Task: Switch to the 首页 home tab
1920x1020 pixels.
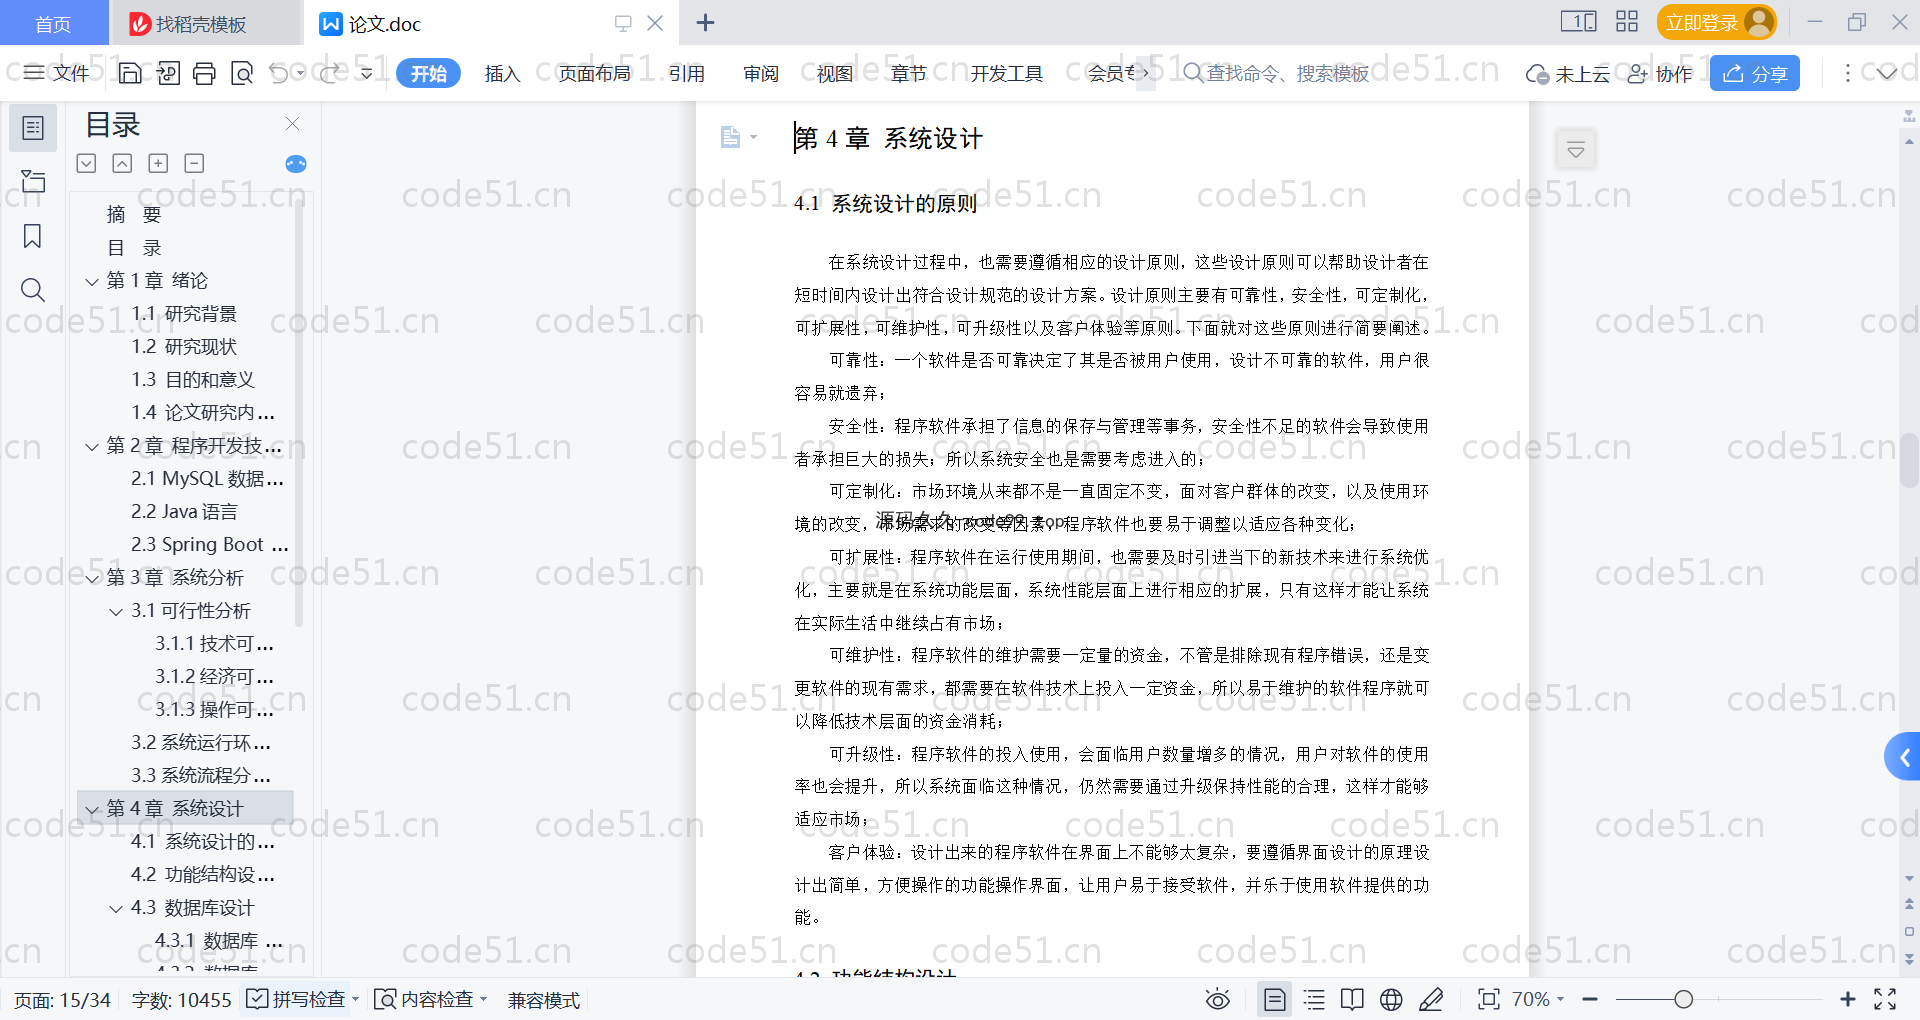Action: [54, 23]
